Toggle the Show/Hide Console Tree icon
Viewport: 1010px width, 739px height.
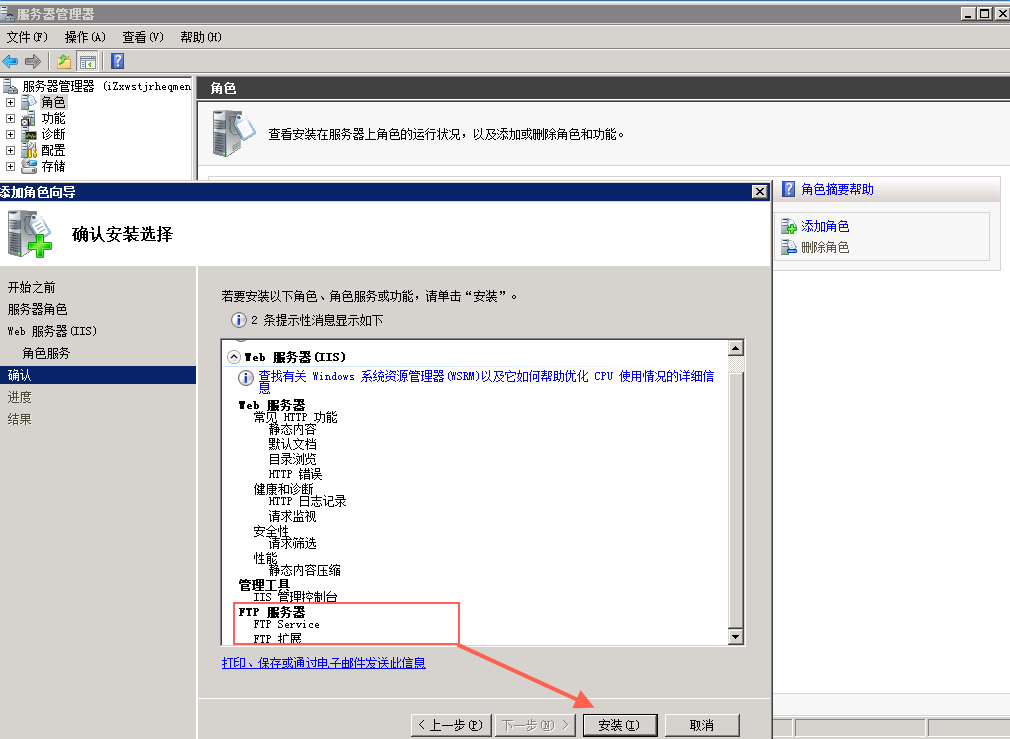pos(88,61)
